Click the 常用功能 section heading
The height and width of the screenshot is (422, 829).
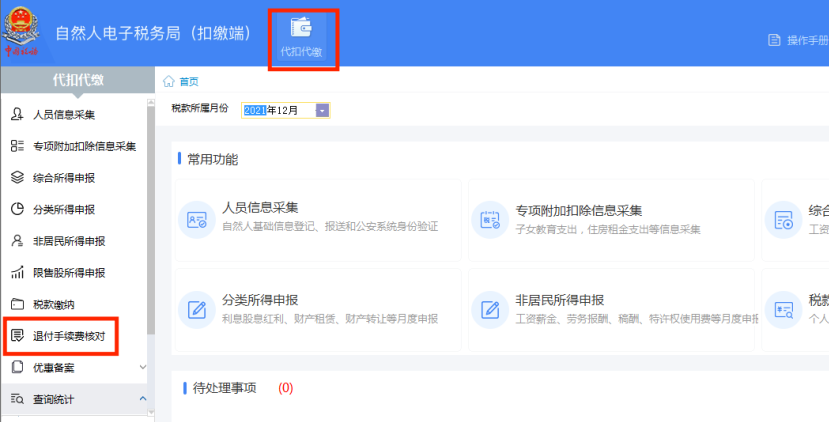point(213,159)
